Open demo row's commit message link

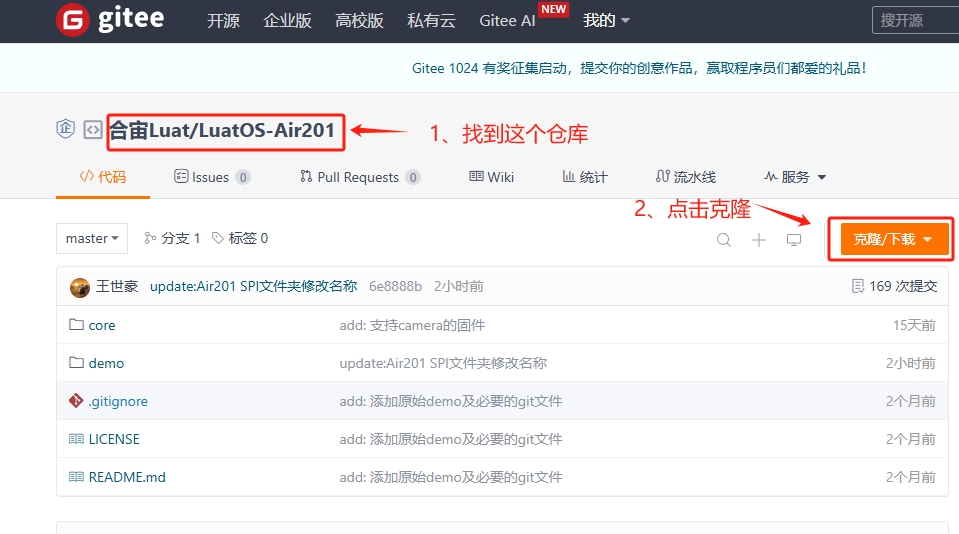(x=443, y=363)
